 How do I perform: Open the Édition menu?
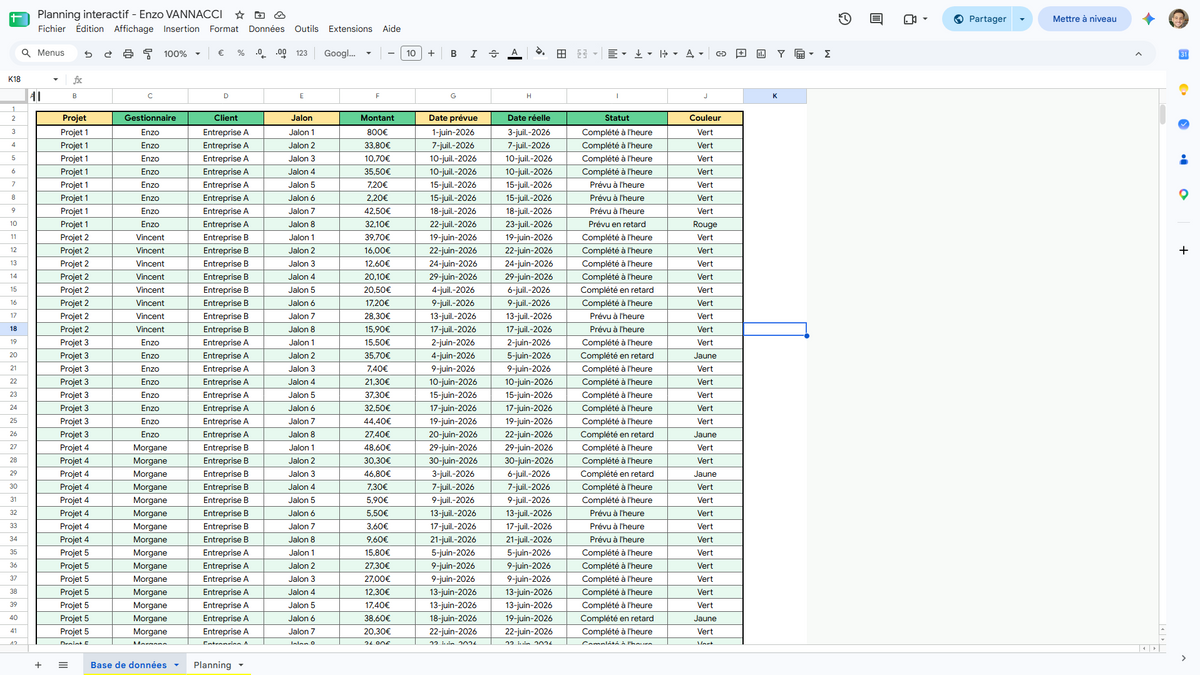90,29
